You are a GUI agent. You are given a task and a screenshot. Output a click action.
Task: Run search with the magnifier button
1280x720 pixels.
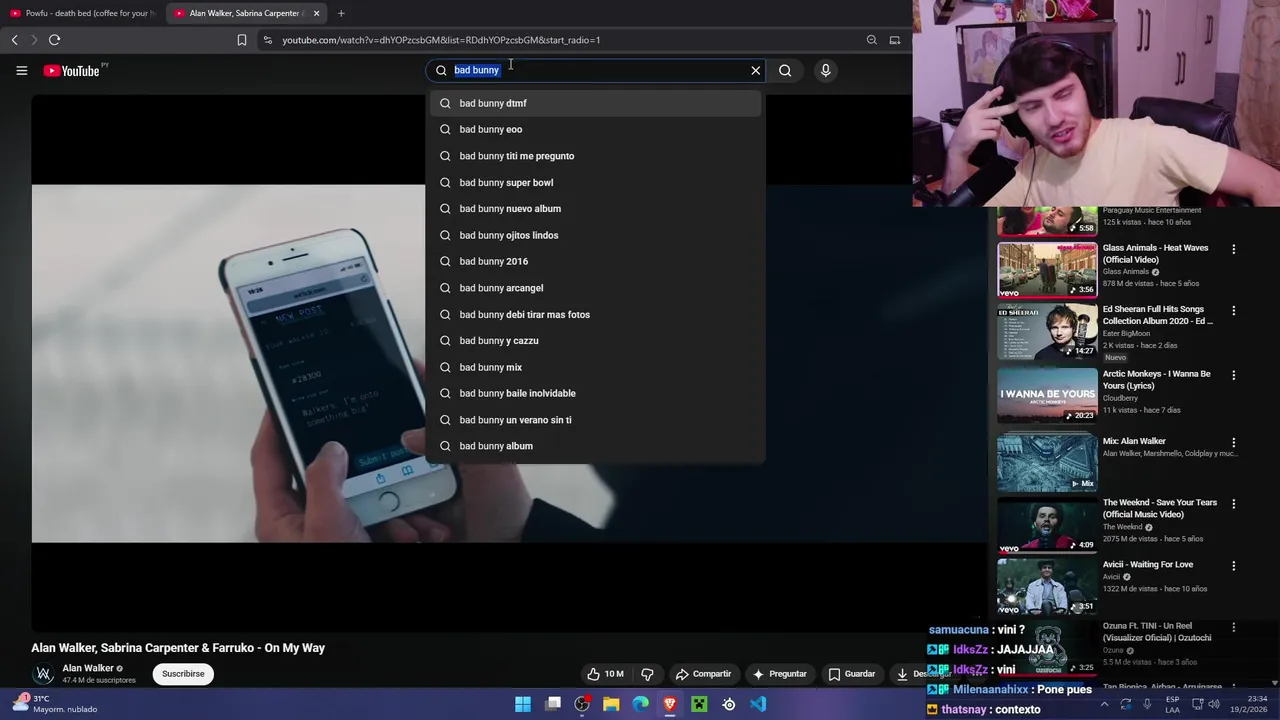click(x=785, y=70)
